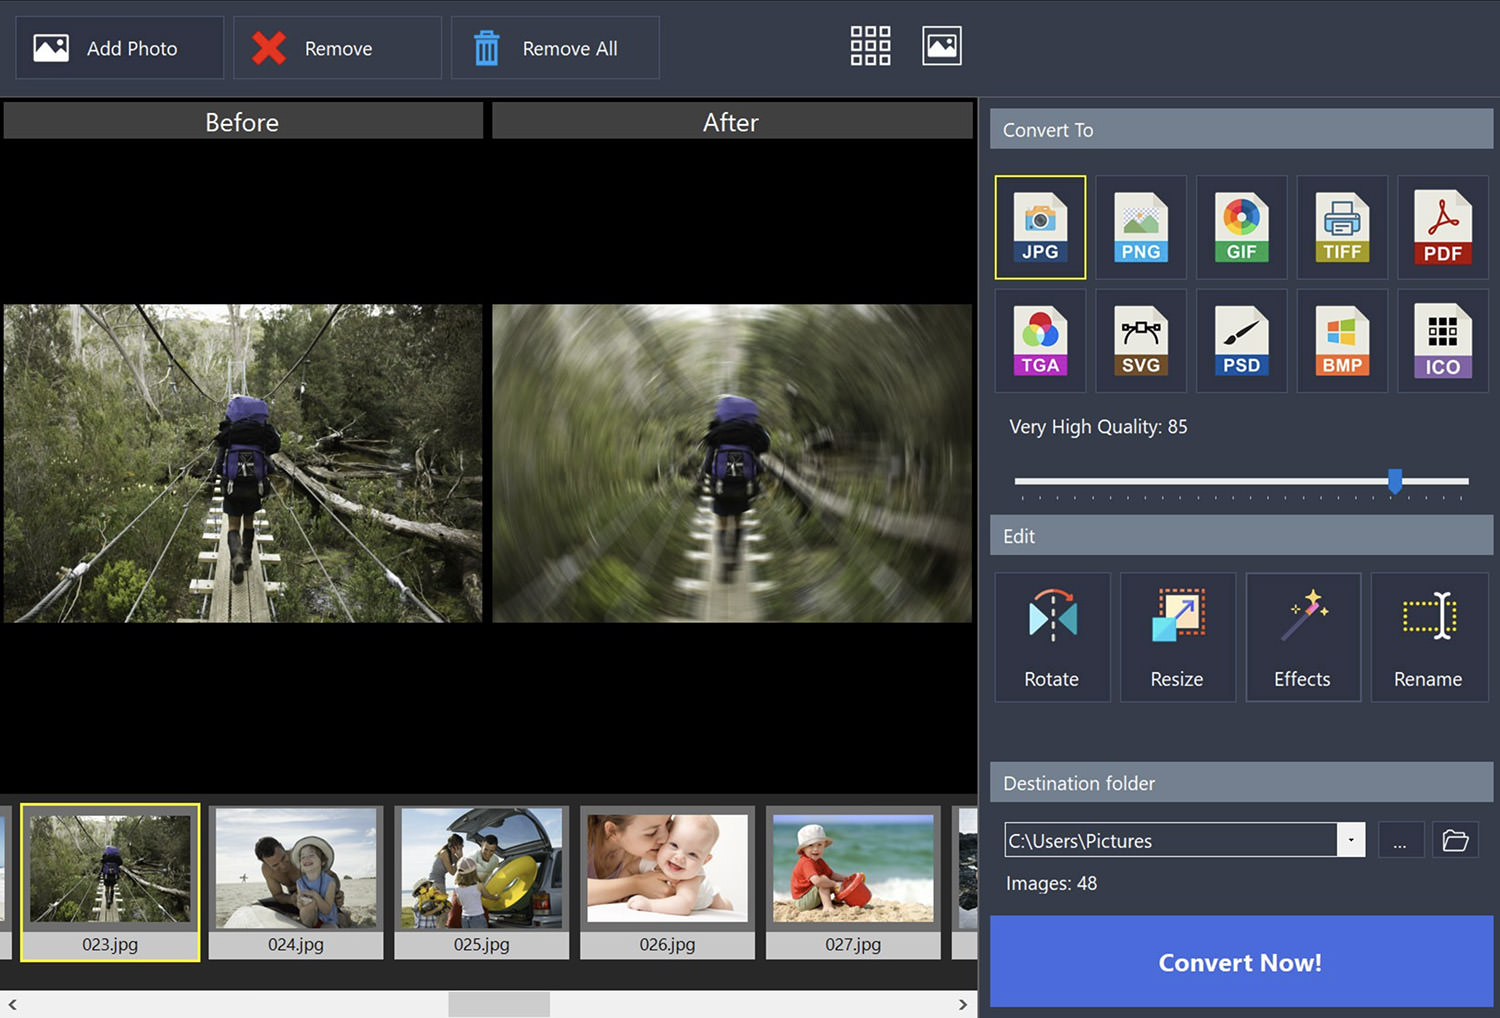Open the Effects editing tool
Viewport: 1500px width, 1018px height.
coord(1302,637)
